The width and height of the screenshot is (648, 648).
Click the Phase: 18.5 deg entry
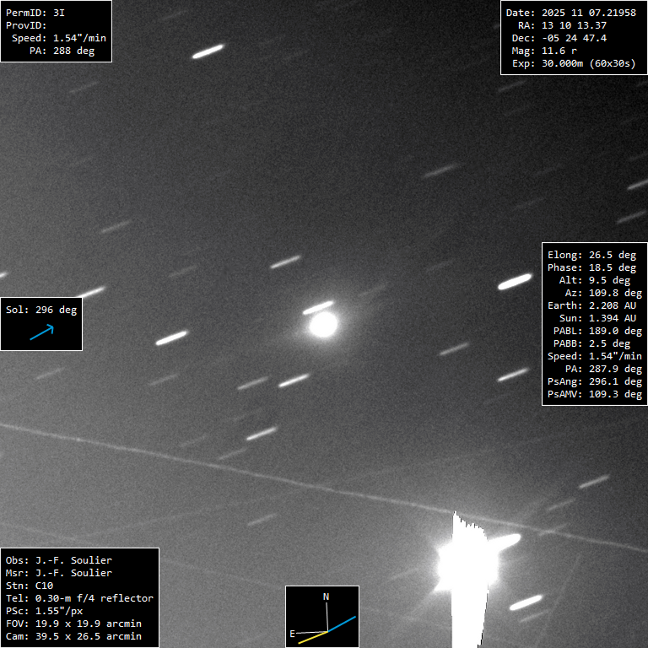[592, 268]
